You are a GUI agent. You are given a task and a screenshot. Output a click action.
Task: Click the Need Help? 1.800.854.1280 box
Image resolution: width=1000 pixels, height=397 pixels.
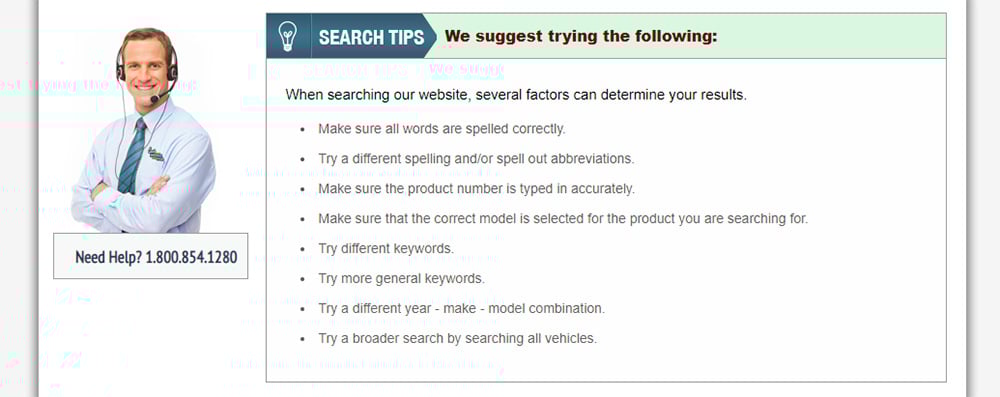pos(151,256)
